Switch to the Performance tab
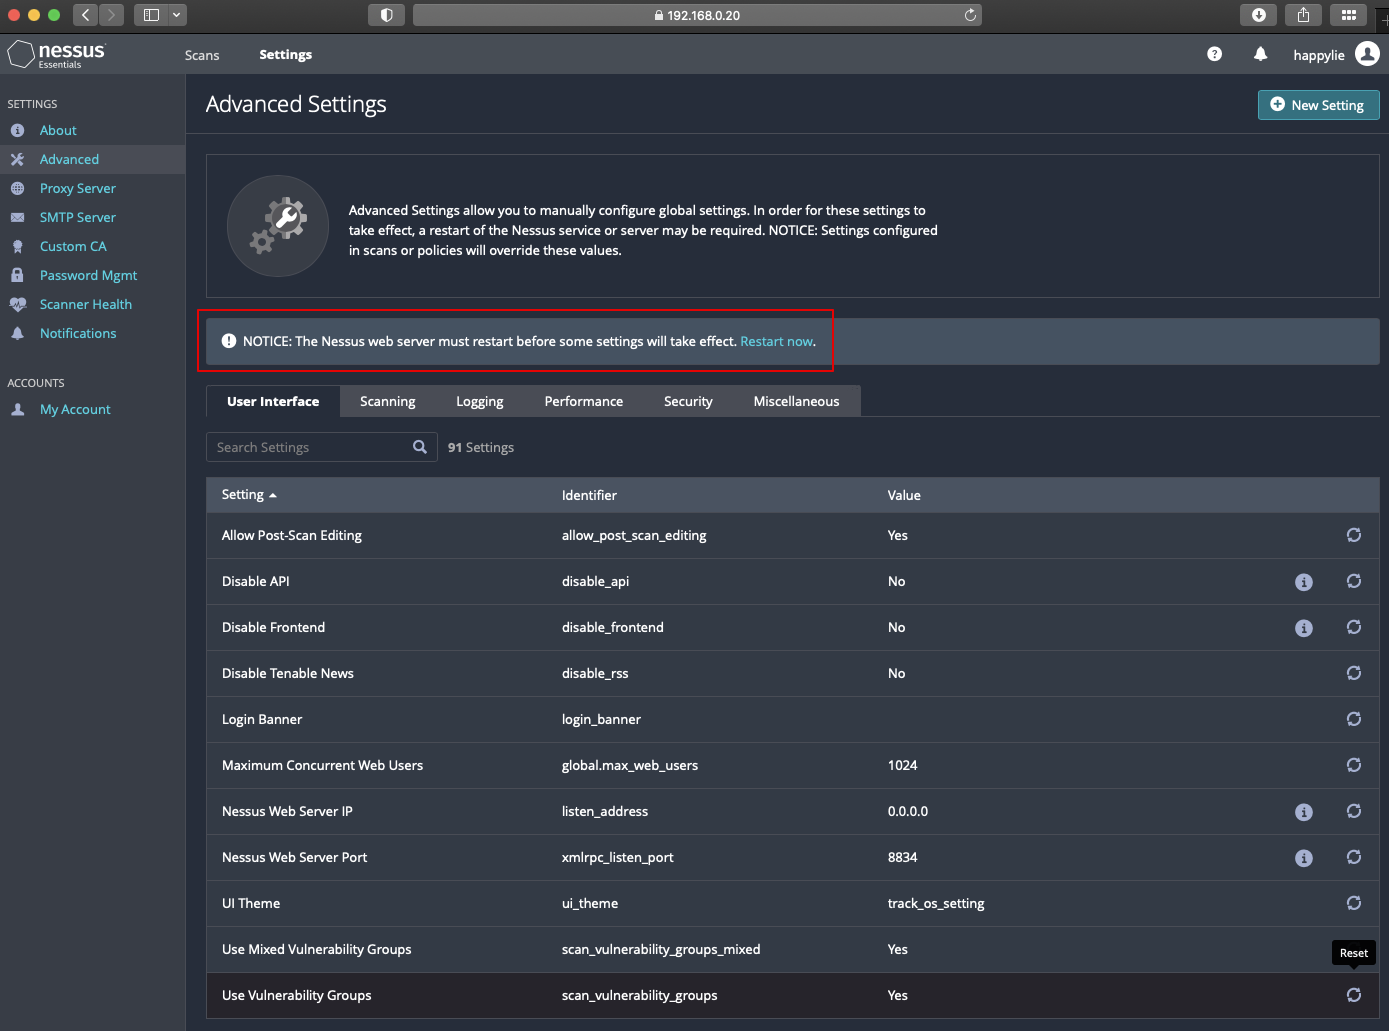The image size is (1389, 1031). coord(584,401)
